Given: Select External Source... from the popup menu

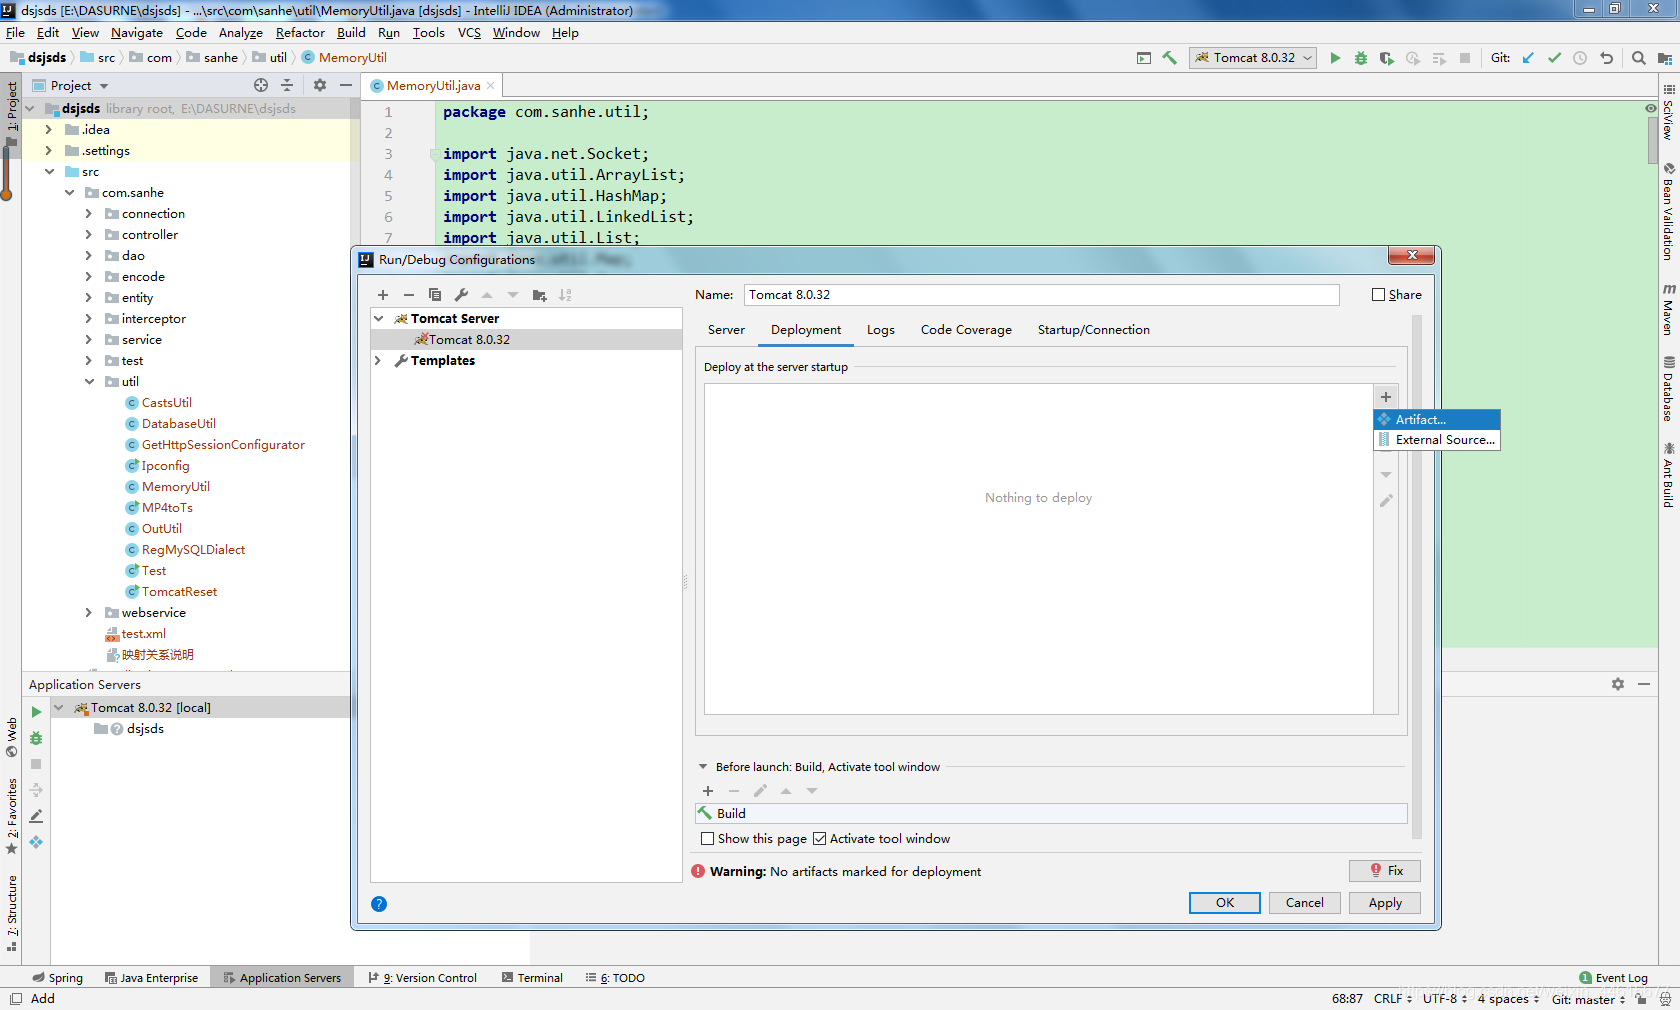Looking at the screenshot, I should point(1437,440).
